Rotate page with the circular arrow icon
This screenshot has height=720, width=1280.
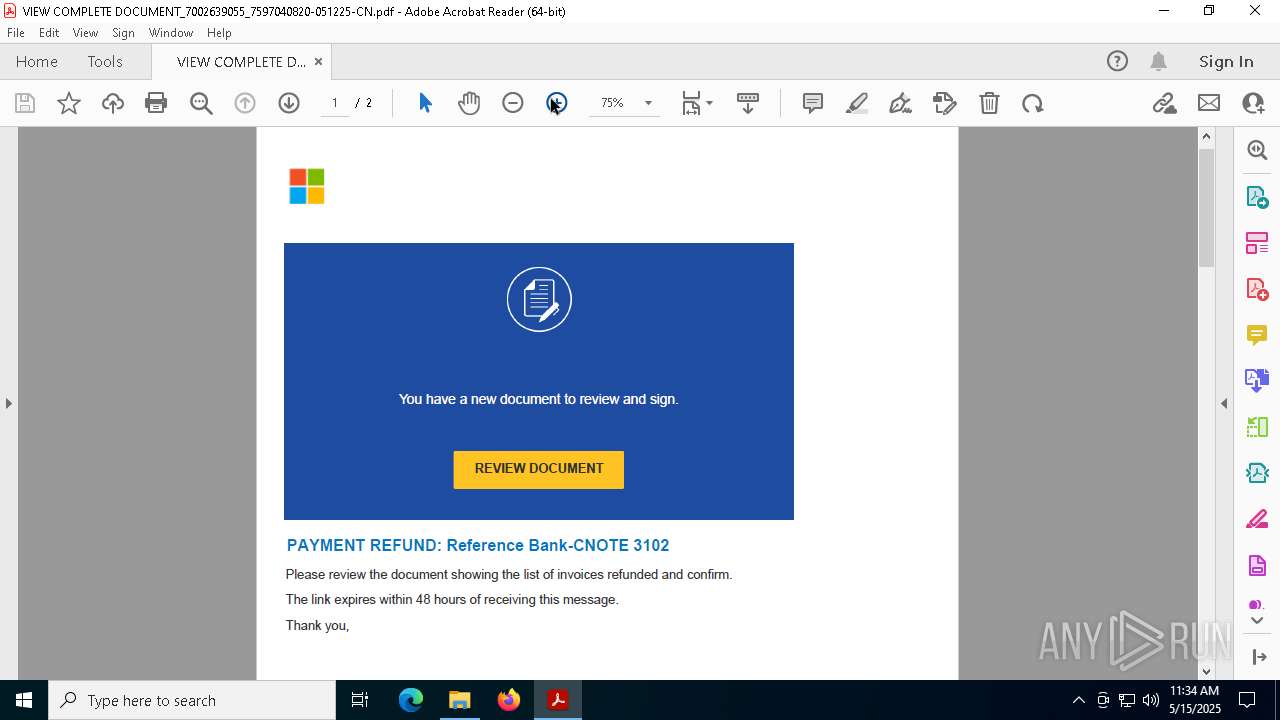1033,103
